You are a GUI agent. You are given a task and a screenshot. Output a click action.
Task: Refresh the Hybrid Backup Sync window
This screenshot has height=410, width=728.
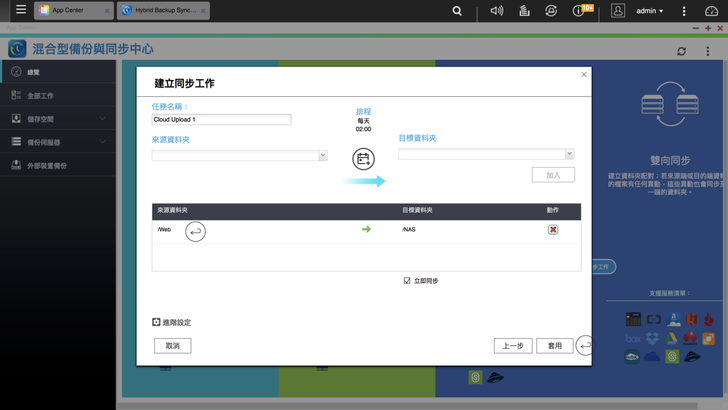[681, 51]
